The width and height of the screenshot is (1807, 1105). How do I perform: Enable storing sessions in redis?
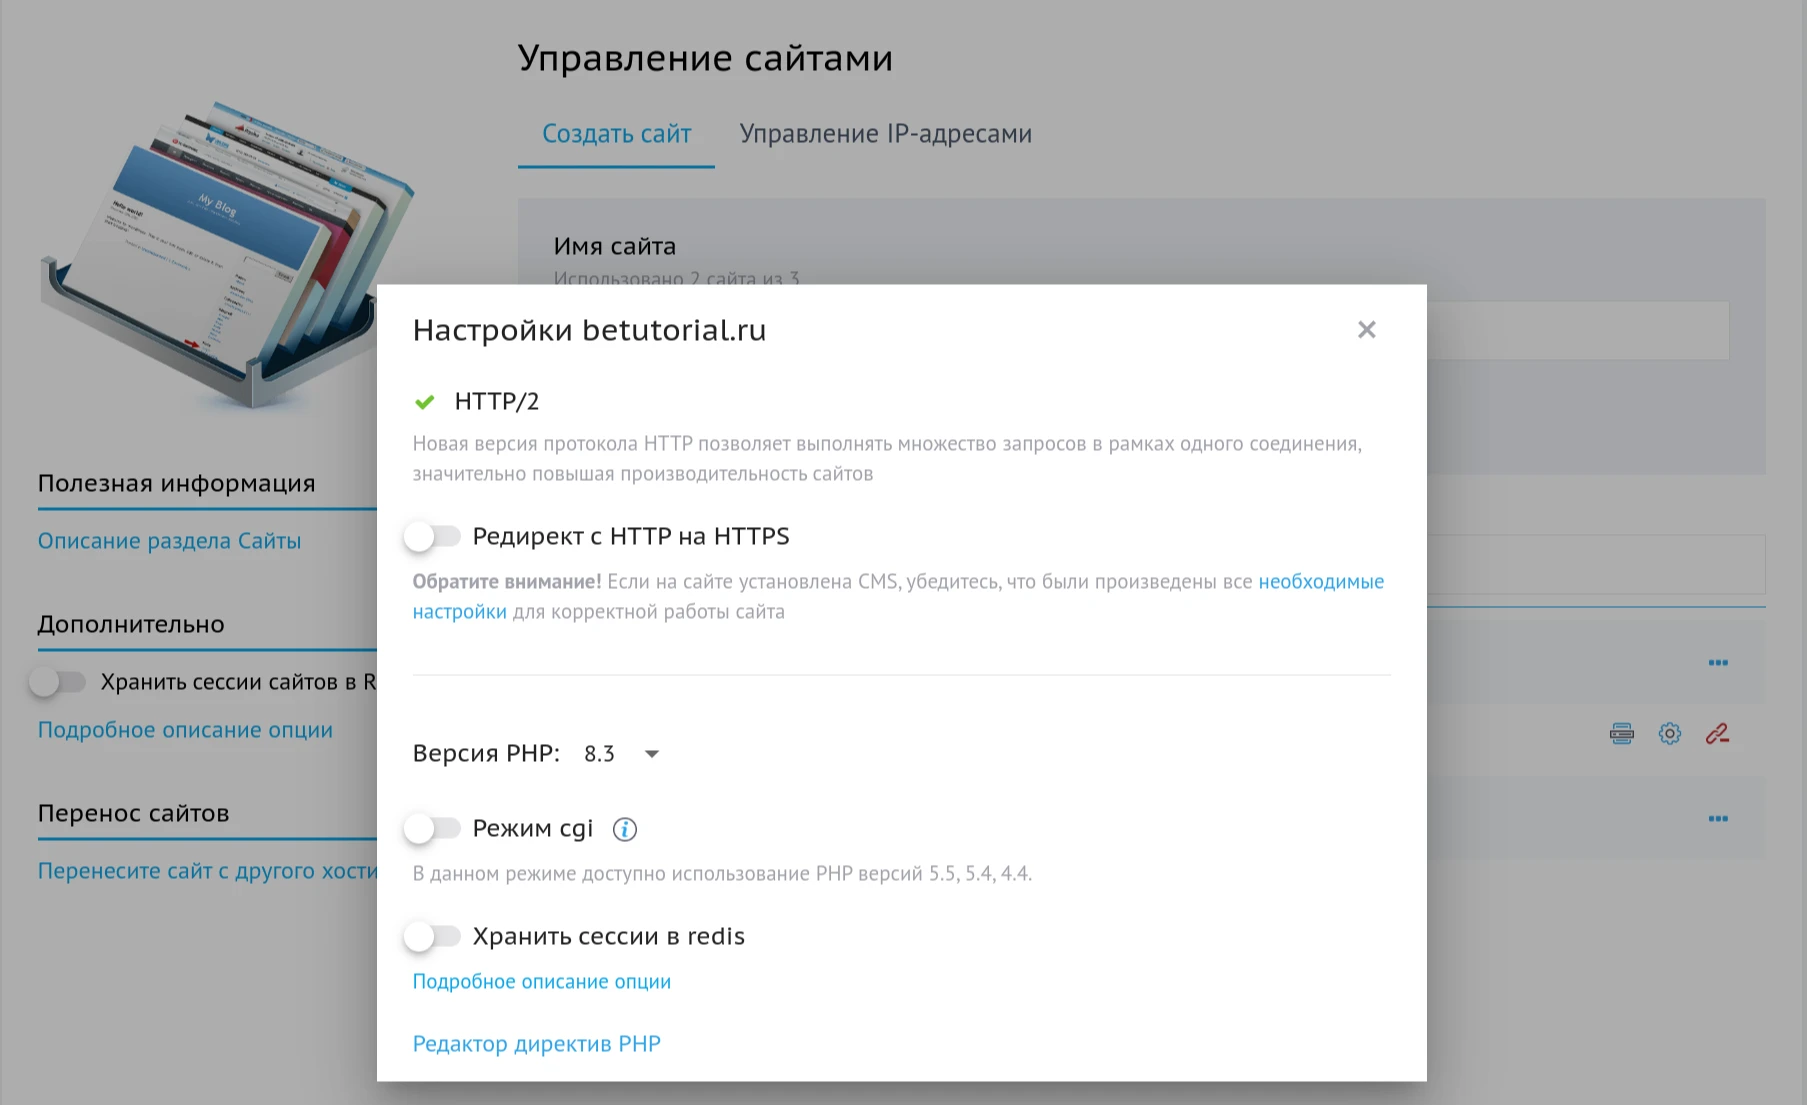coord(434,936)
